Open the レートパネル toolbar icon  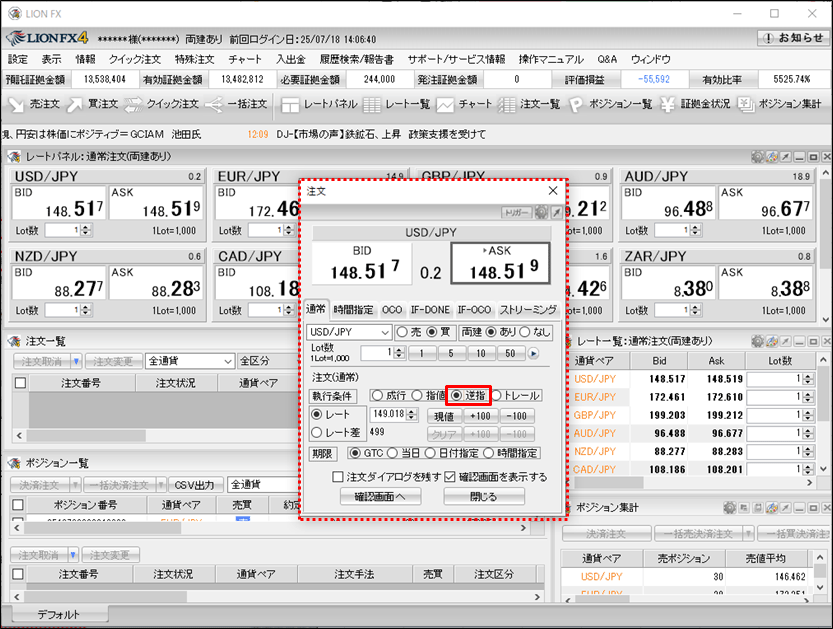point(319,104)
